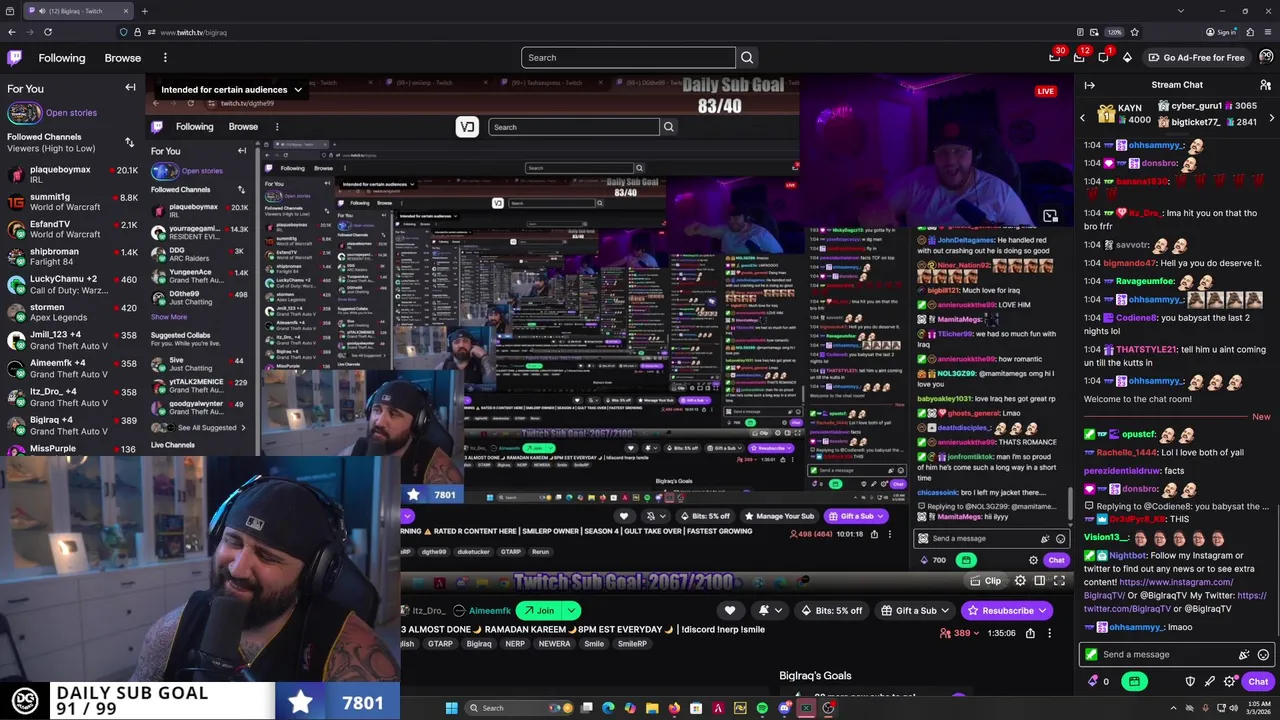Share the stream via share icon
Image resolution: width=1280 pixels, height=720 pixels.
pyautogui.click(x=1030, y=633)
